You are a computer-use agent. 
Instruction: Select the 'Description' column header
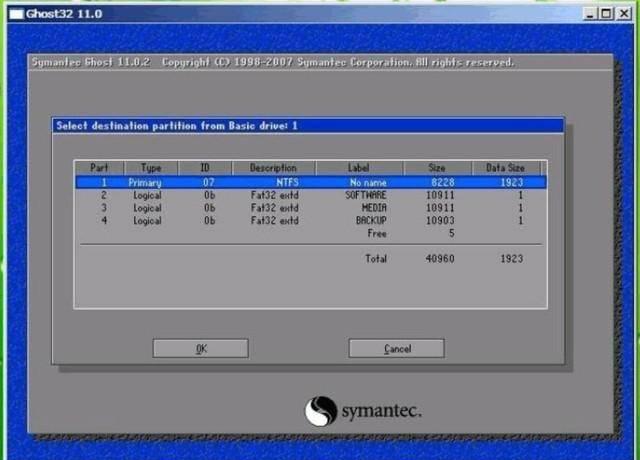(x=273, y=168)
